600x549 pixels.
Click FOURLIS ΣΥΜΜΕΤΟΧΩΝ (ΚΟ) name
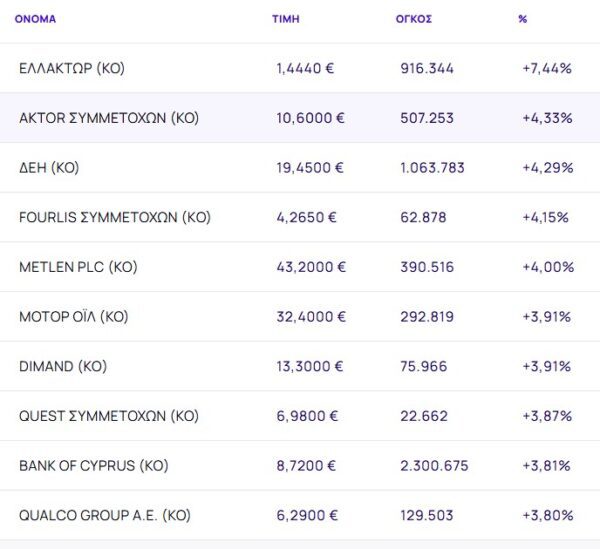coord(115,217)
